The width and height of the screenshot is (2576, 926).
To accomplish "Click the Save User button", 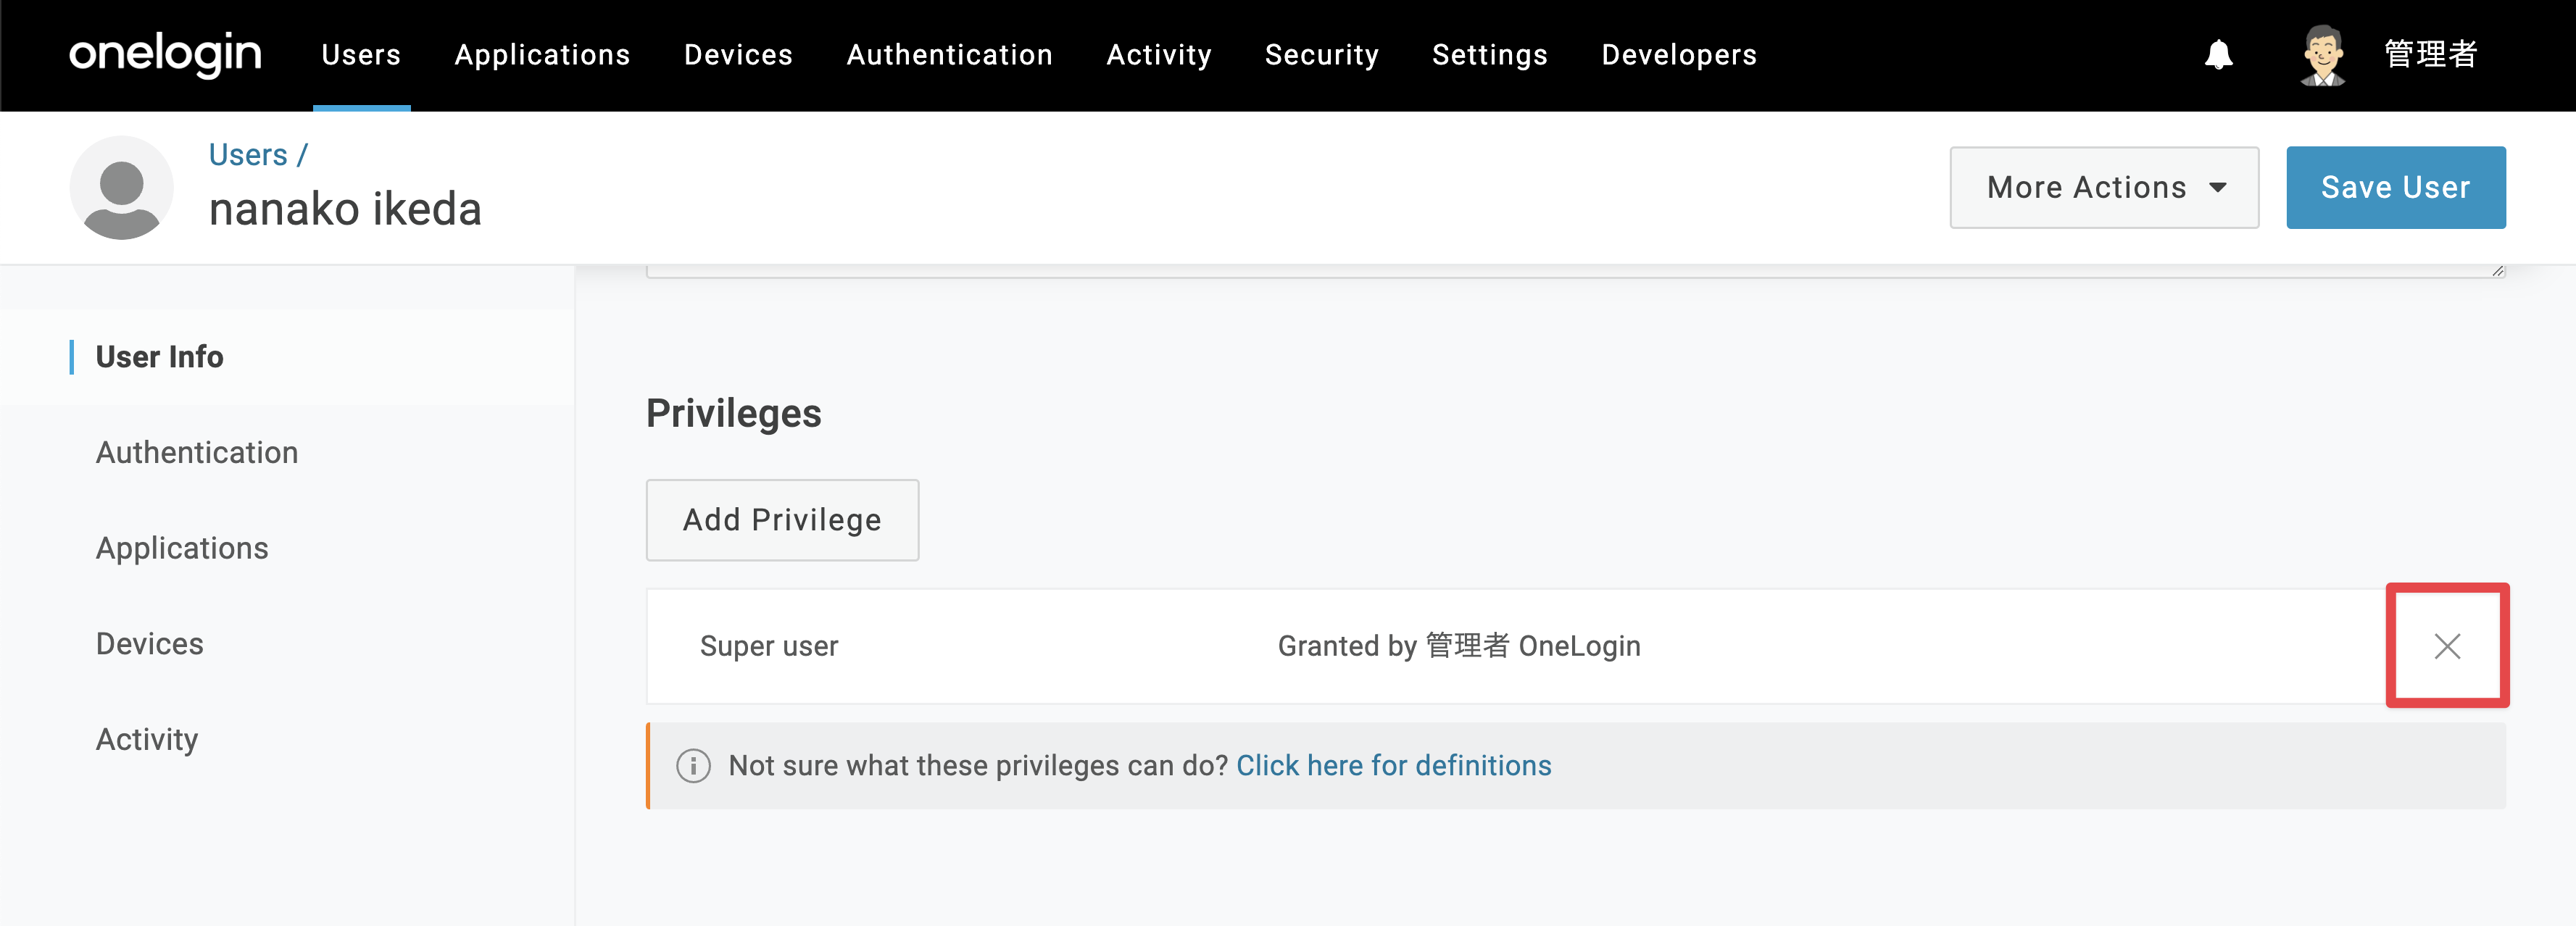I will pyautogui.click(x=2395, y=188).
